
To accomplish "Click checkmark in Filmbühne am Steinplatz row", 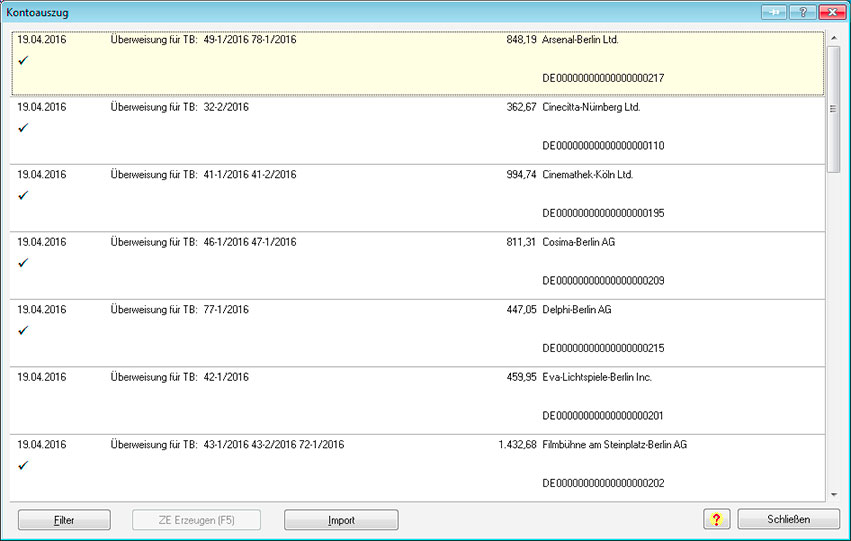I will click(23, 465).
